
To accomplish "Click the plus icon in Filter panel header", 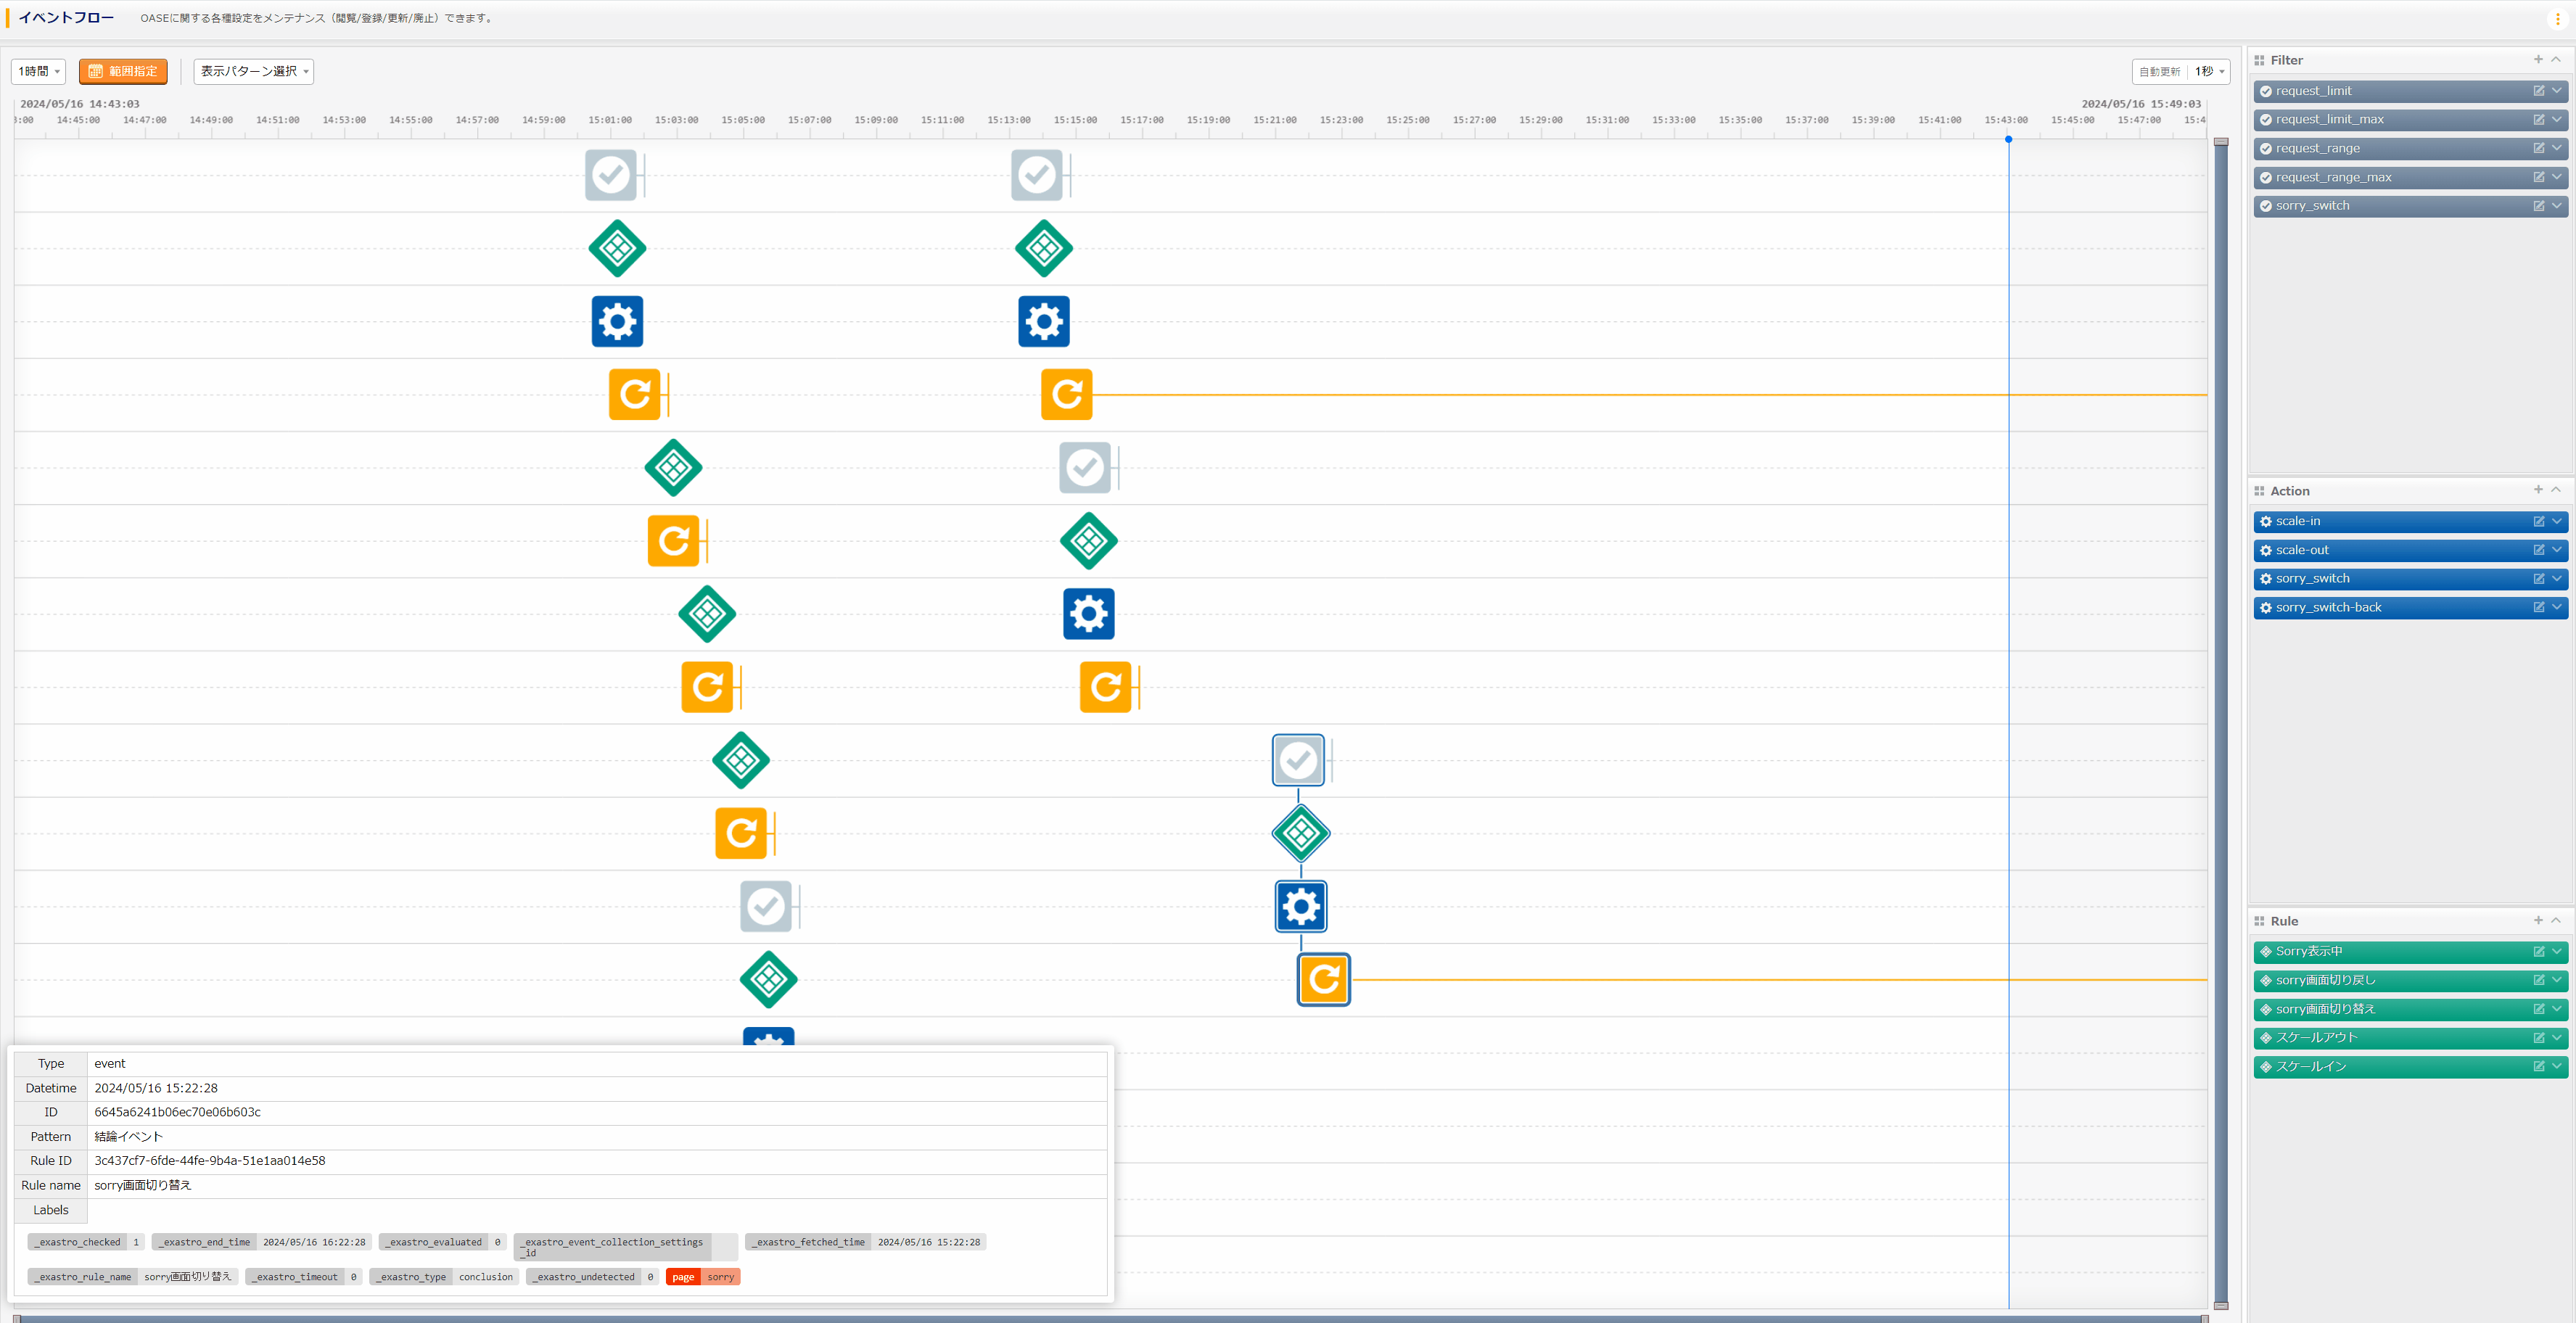I will pyautogui.click(x=2538, y=60).
